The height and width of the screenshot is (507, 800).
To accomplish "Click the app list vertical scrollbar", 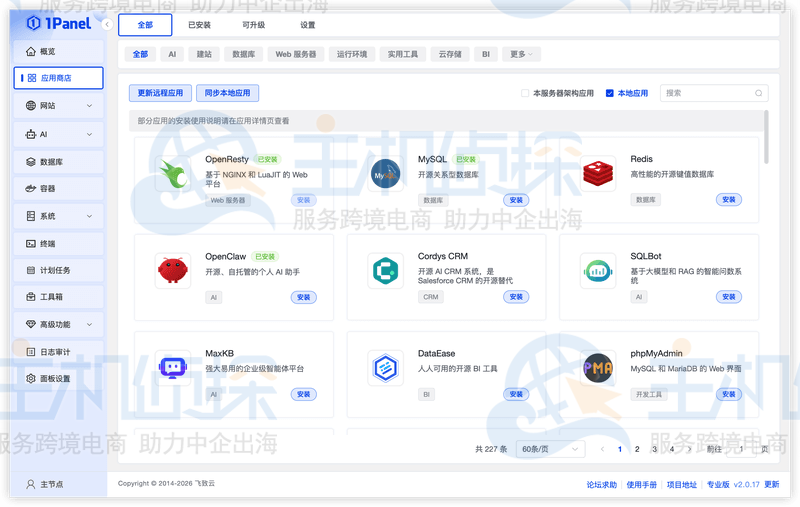I will (766, 137).
